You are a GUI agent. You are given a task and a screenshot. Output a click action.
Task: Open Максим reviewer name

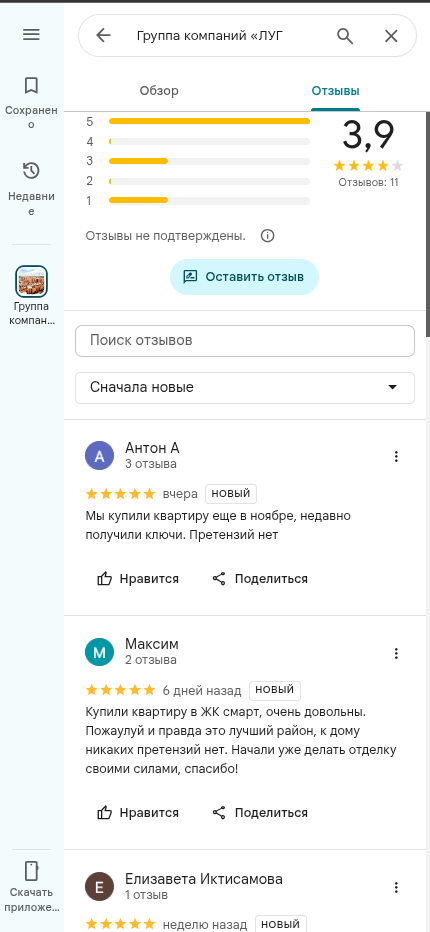(152, 644)
